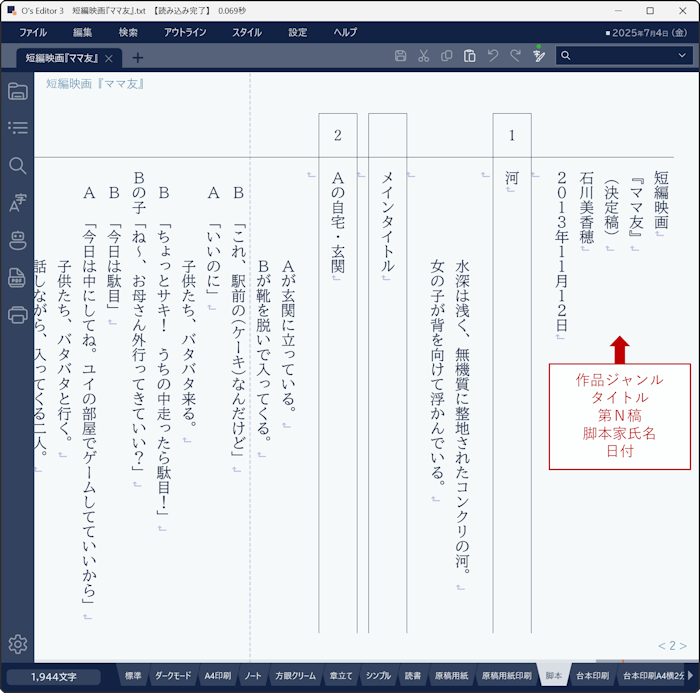Cut selection with scissors icon
This screenshot has width=700, height=693.
[x=423, y=56]
